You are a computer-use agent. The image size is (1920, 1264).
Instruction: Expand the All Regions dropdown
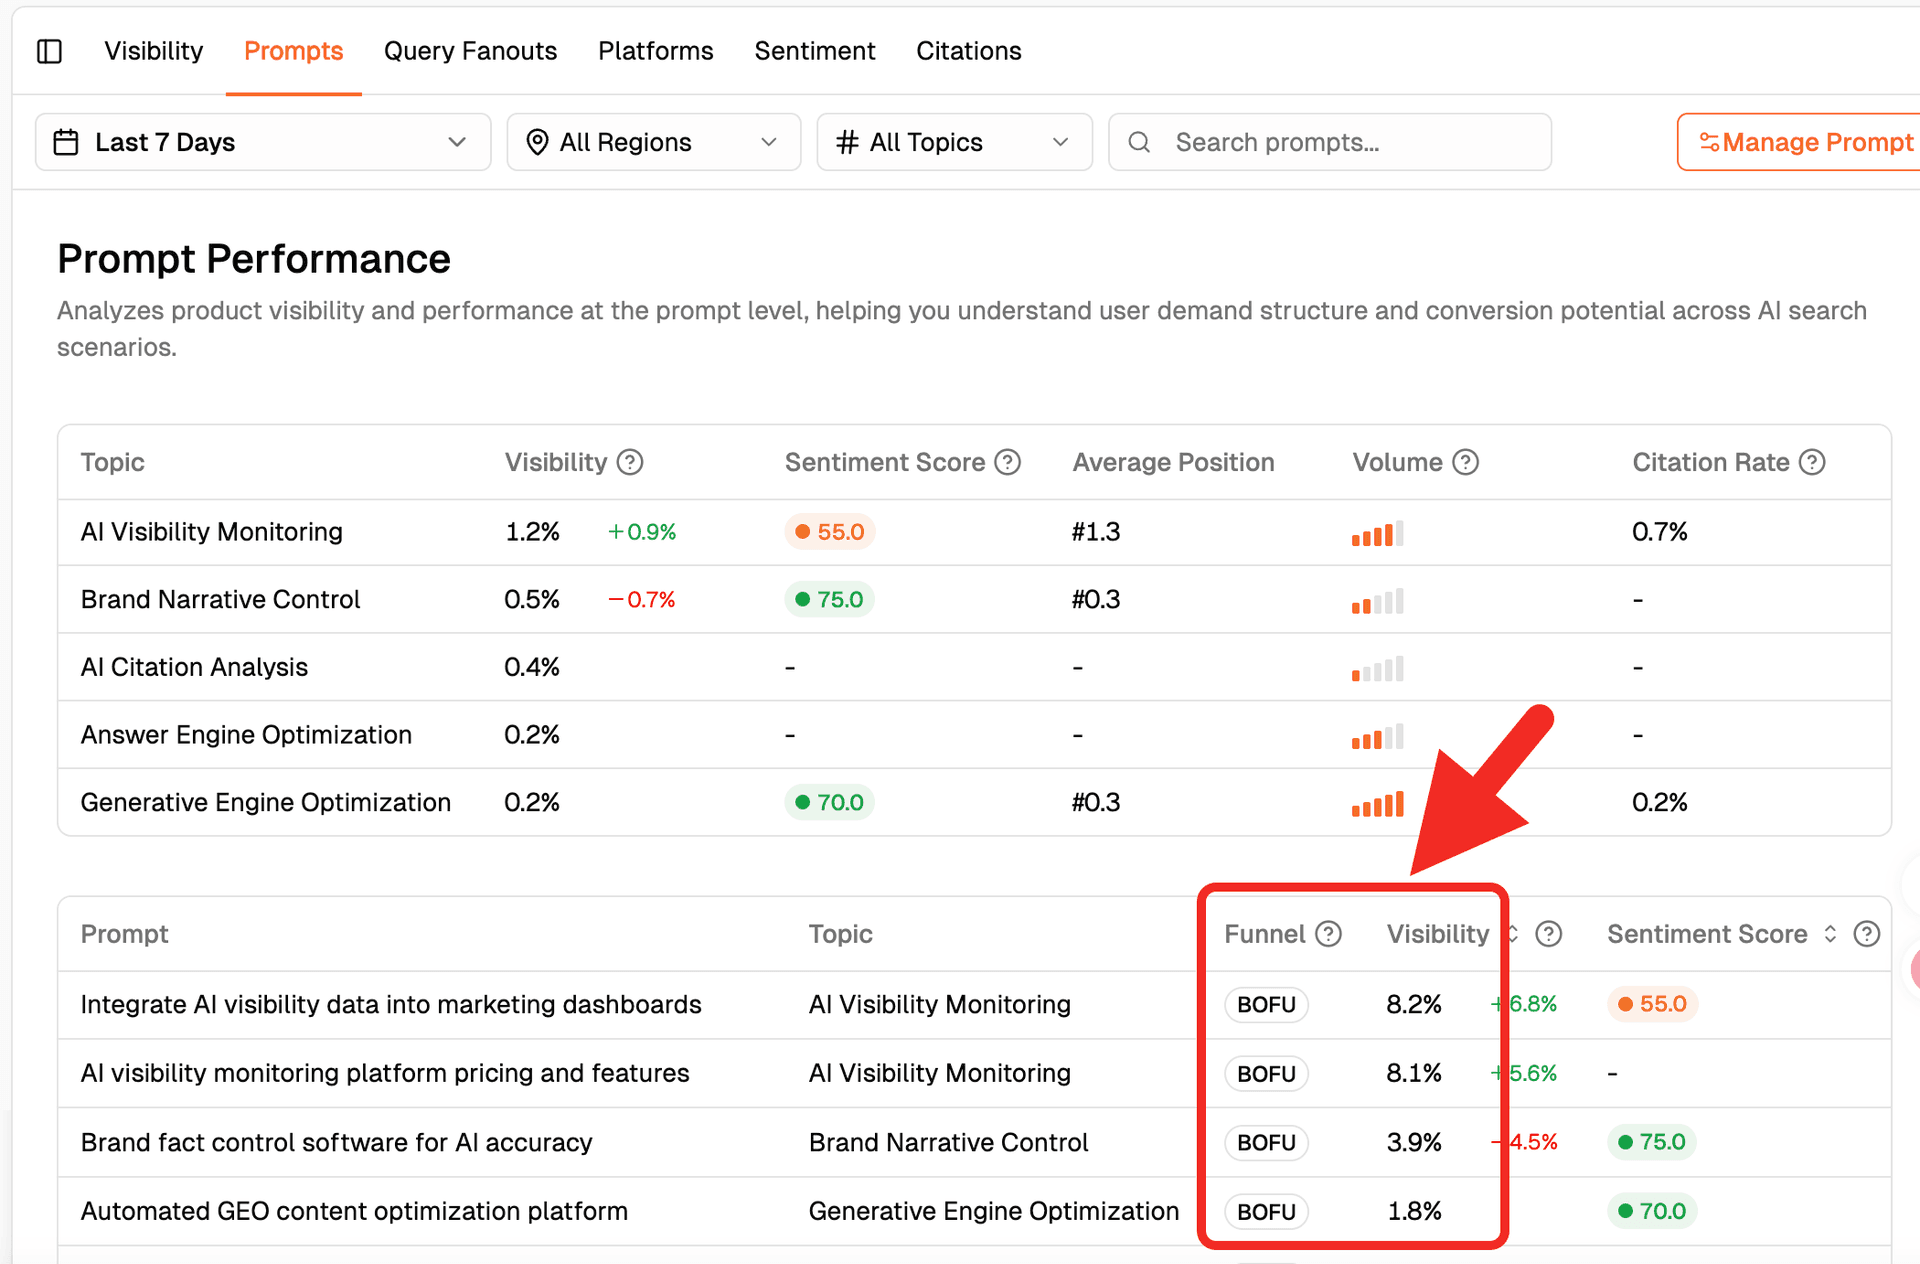[653, 142]
